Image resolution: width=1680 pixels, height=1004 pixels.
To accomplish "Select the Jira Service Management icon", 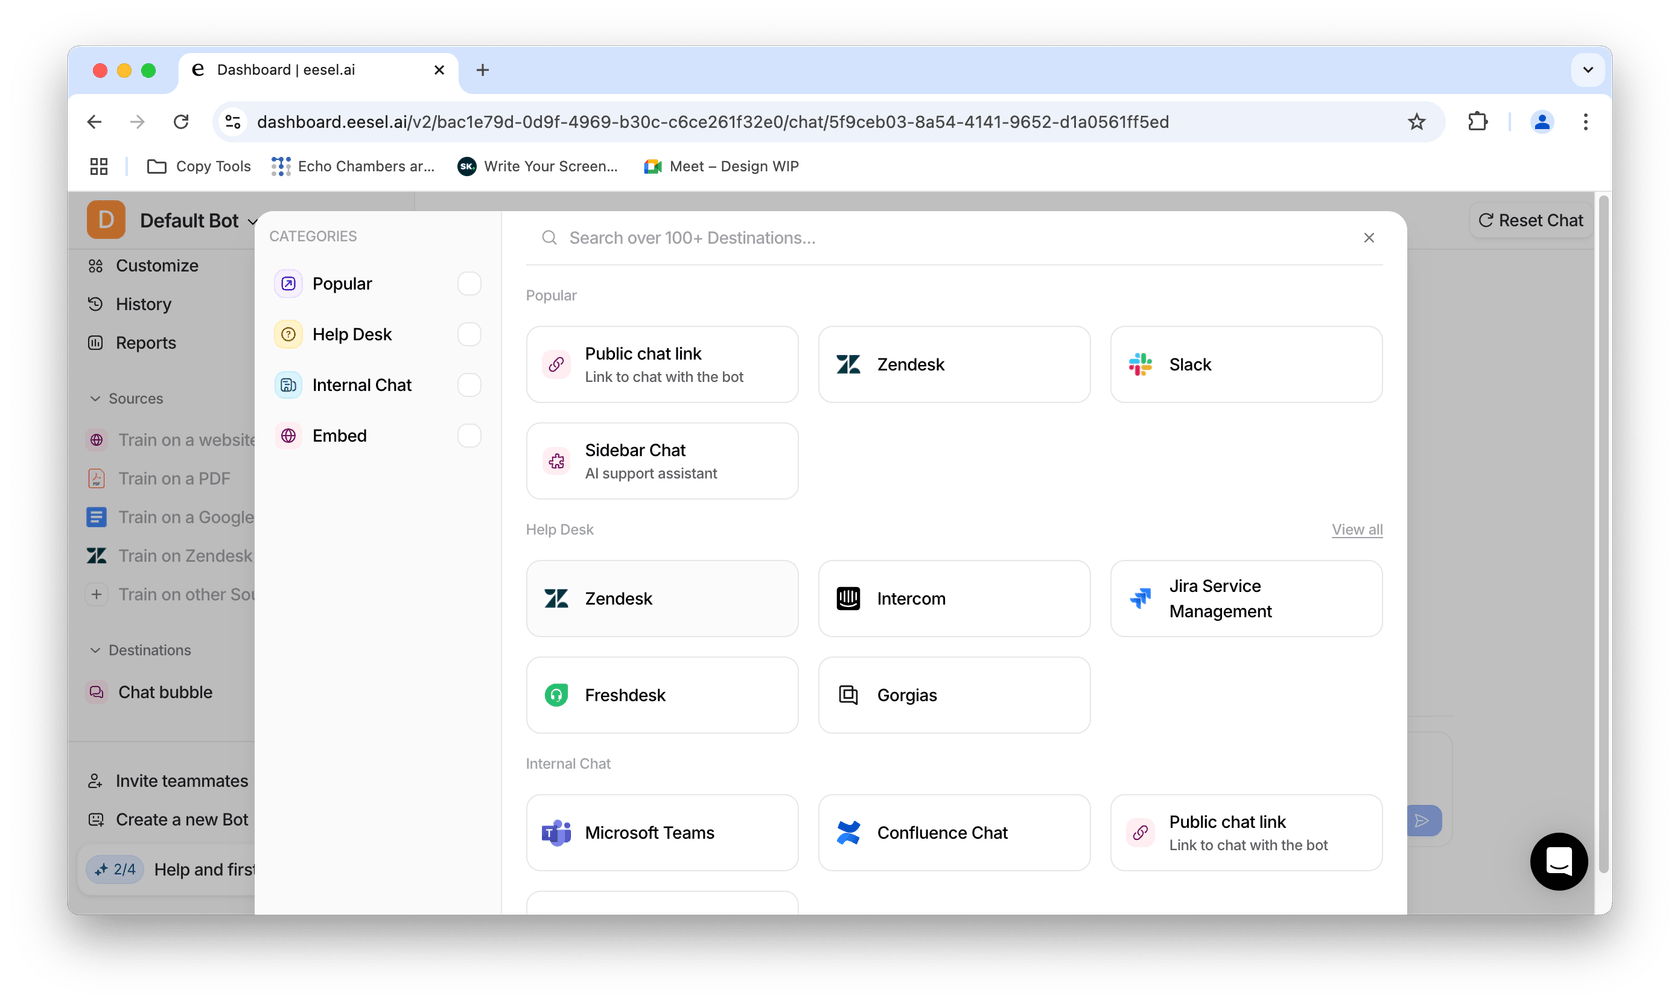I will coord(1140,599).
